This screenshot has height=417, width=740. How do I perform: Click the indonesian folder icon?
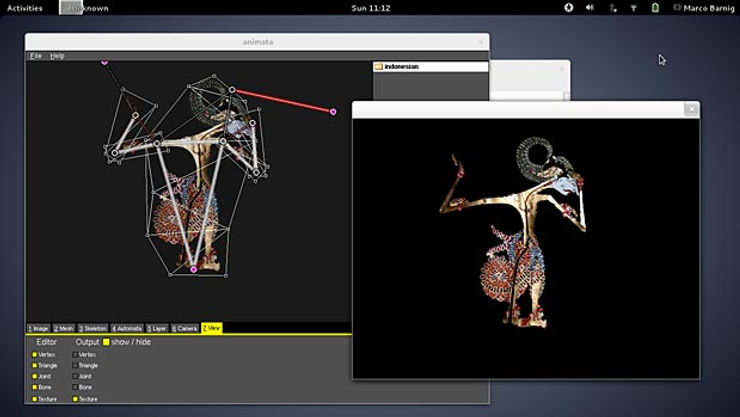[378, 67]
